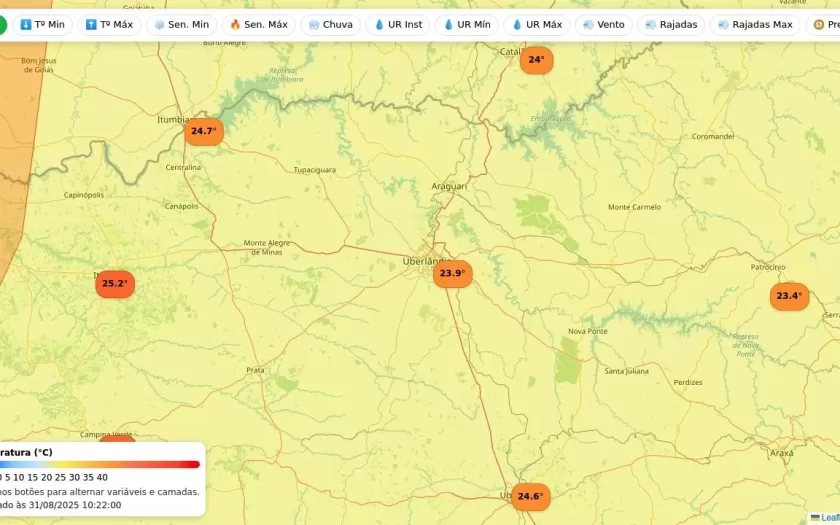Click the green circle button at toolbar start

coord(2,24)
